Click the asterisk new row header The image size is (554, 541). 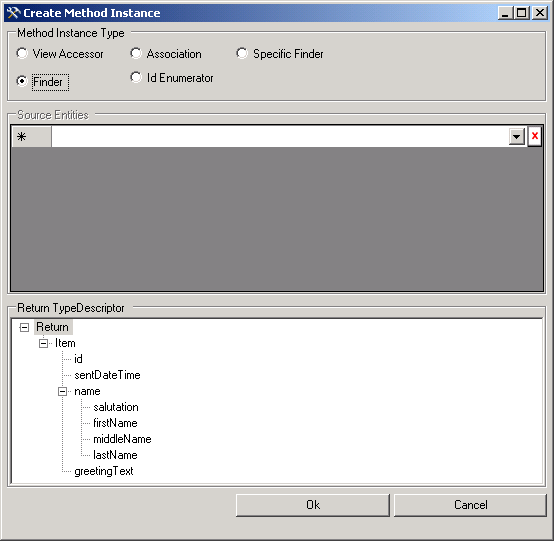tap(31, 136)
